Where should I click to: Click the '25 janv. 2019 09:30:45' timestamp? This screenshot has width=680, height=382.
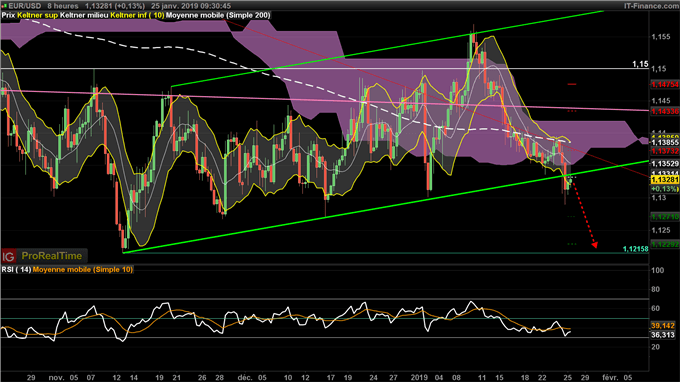click(x=191, y=6)
